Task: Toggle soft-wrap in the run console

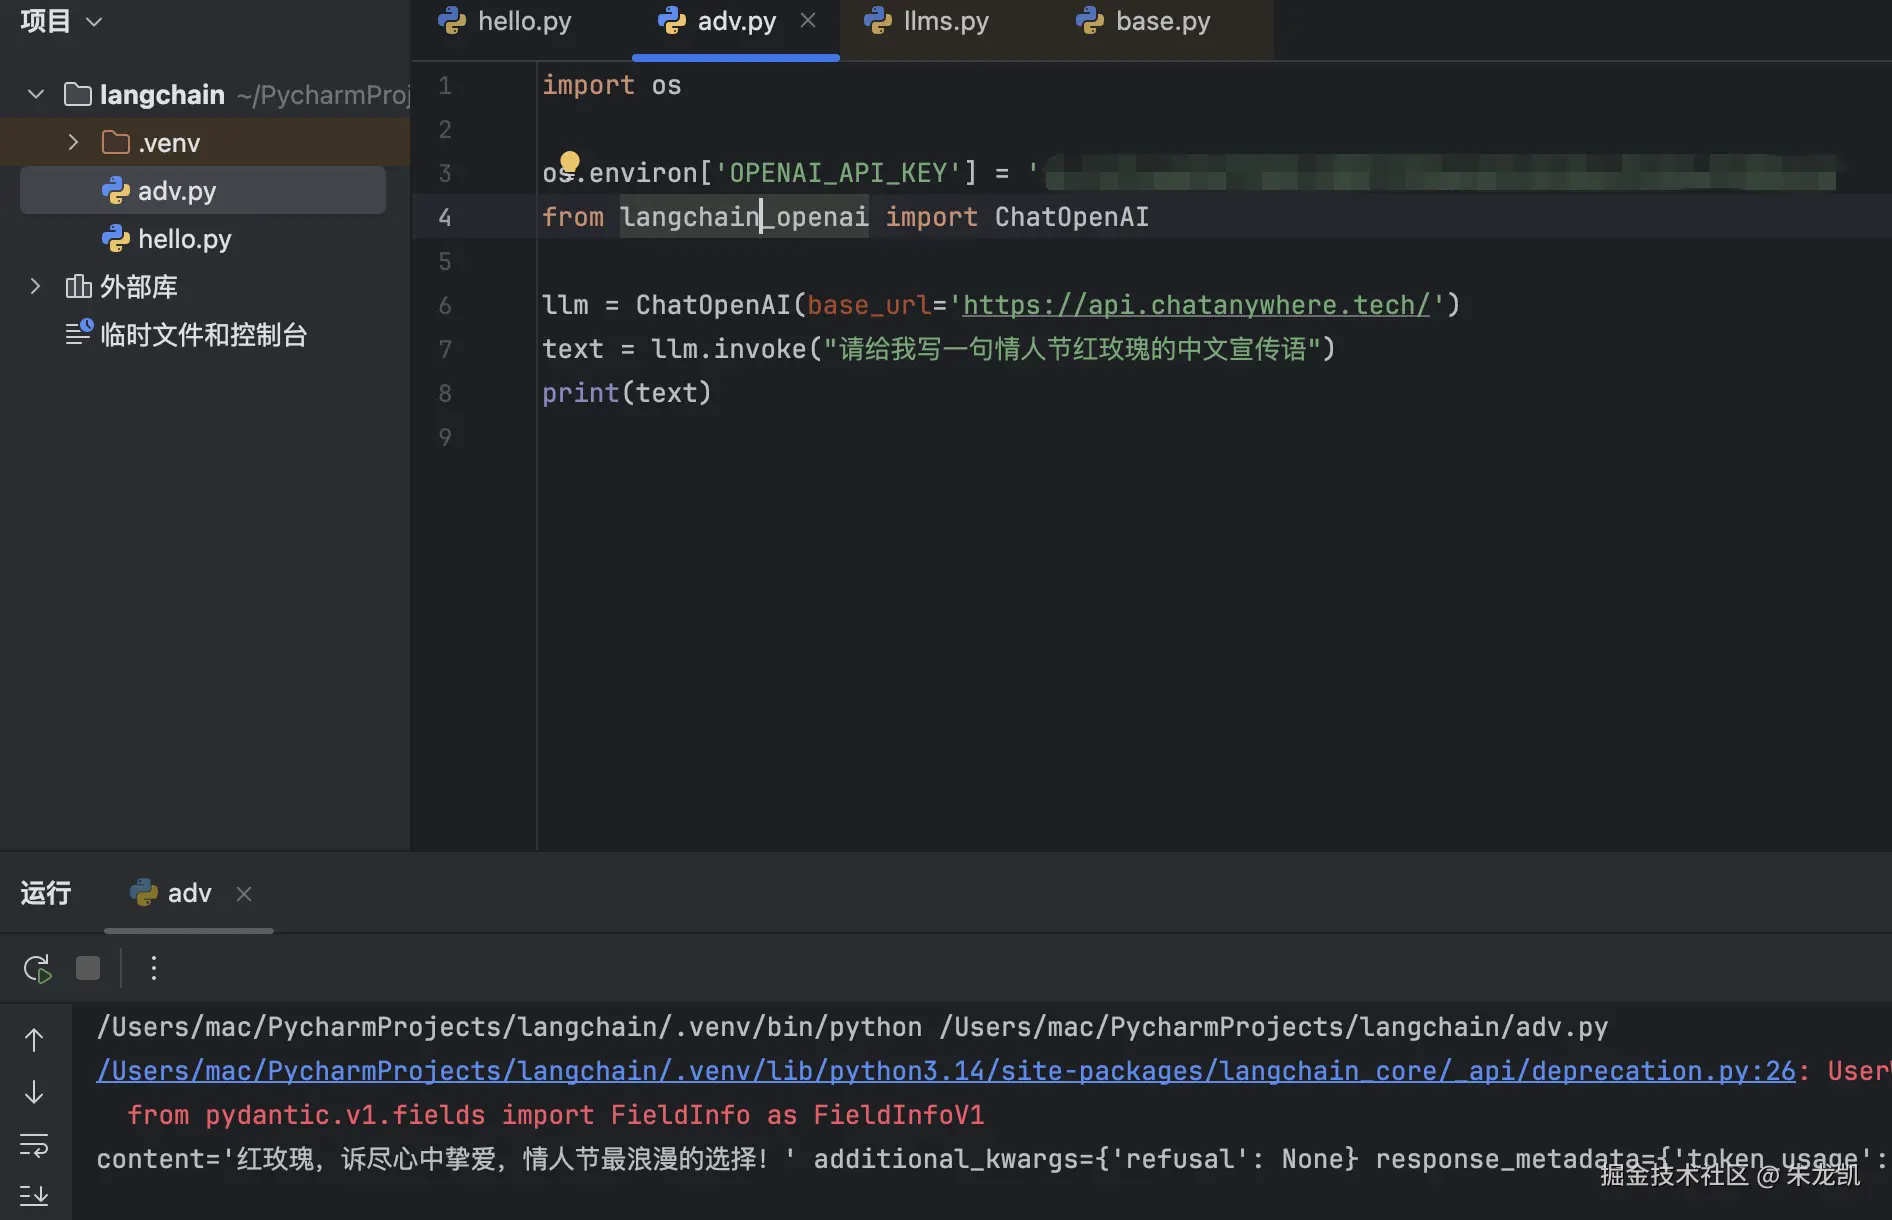Action: click(34, 1144)
